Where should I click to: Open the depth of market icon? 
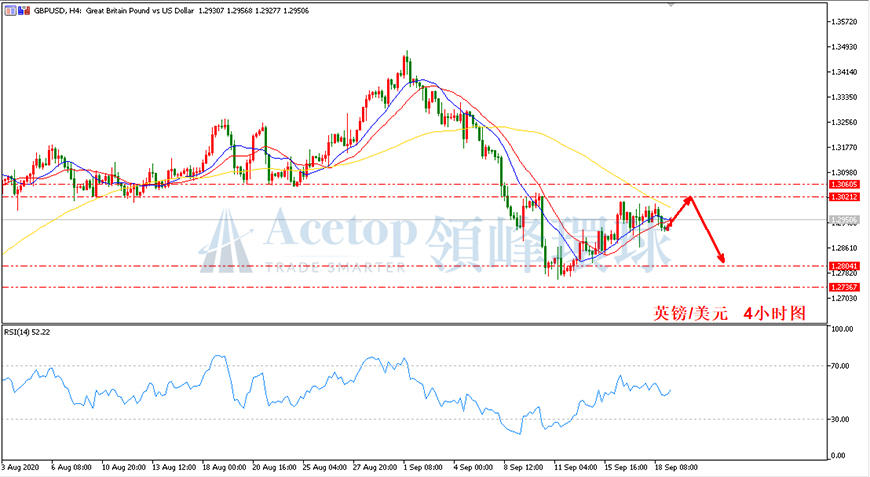pyautogui.click(x=24, y=11)
